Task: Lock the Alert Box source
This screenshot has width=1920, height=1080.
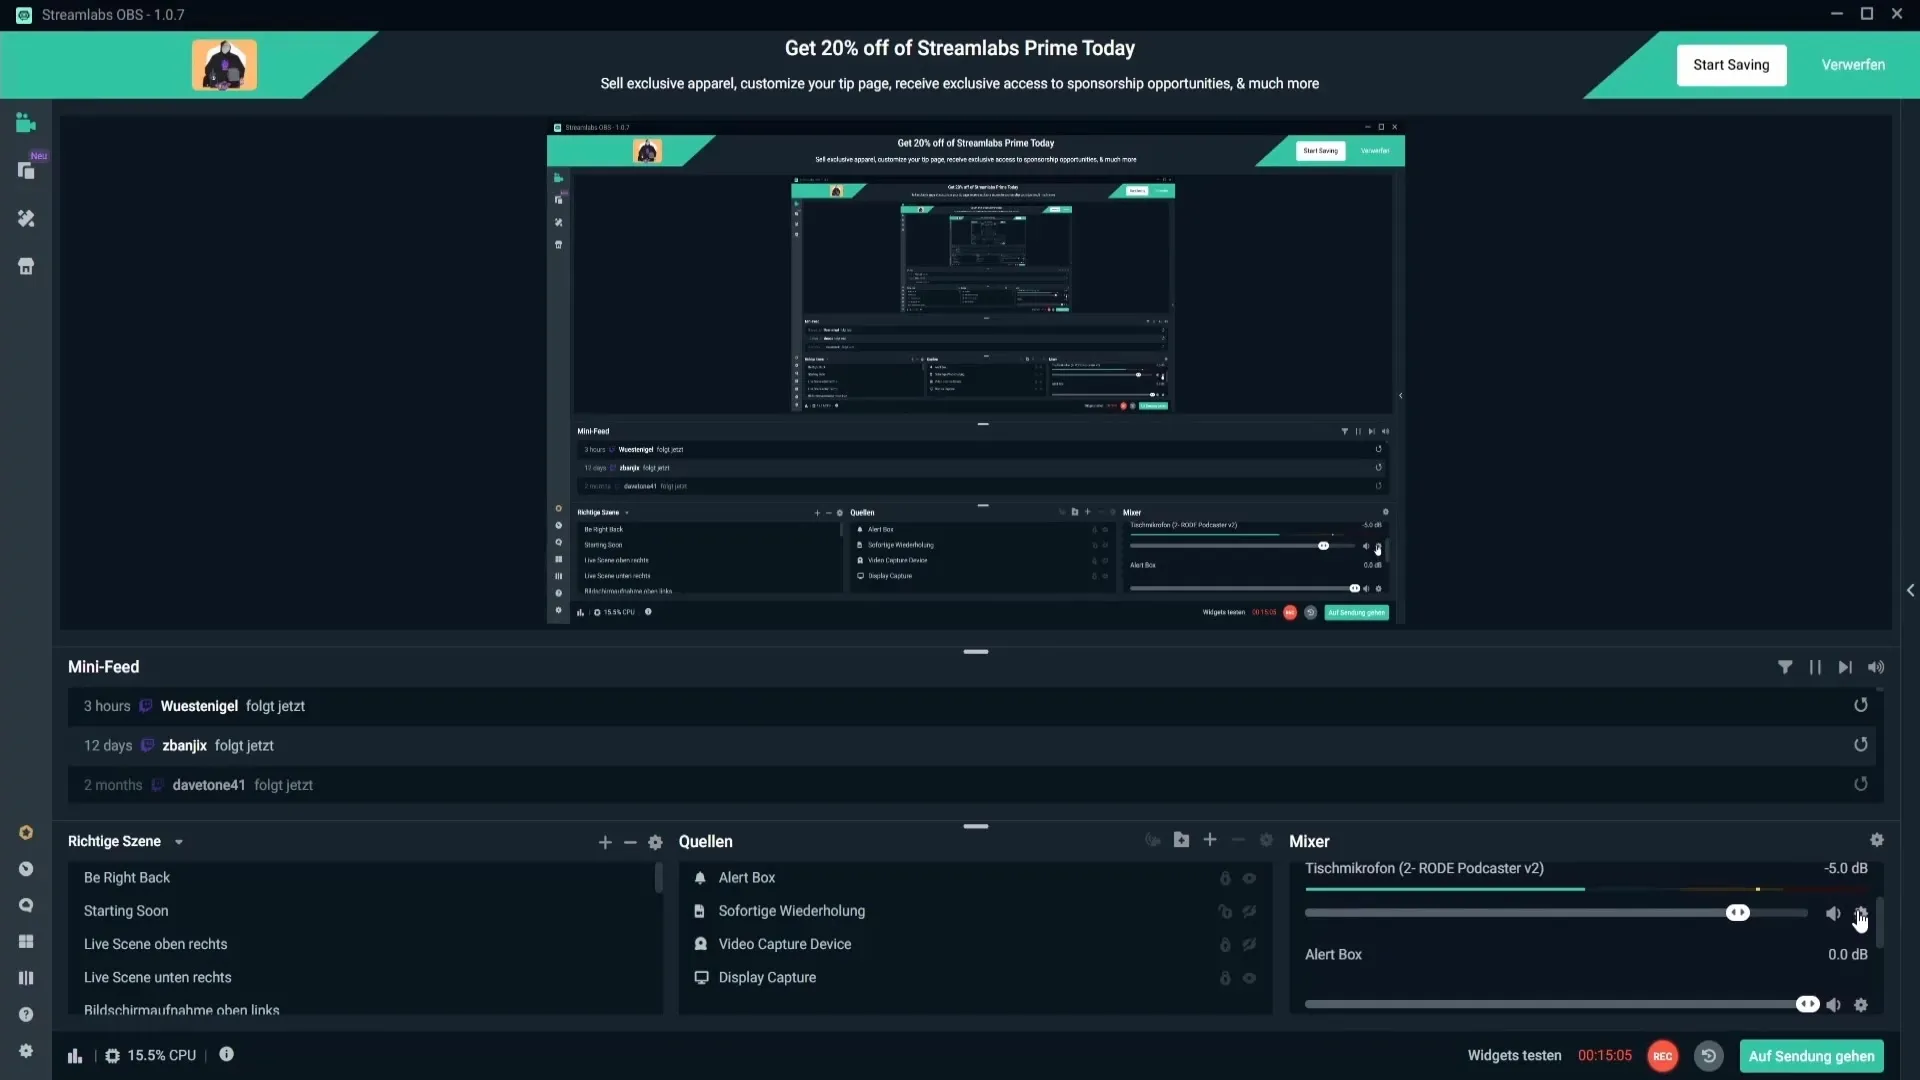Action: click(1225, 878)
